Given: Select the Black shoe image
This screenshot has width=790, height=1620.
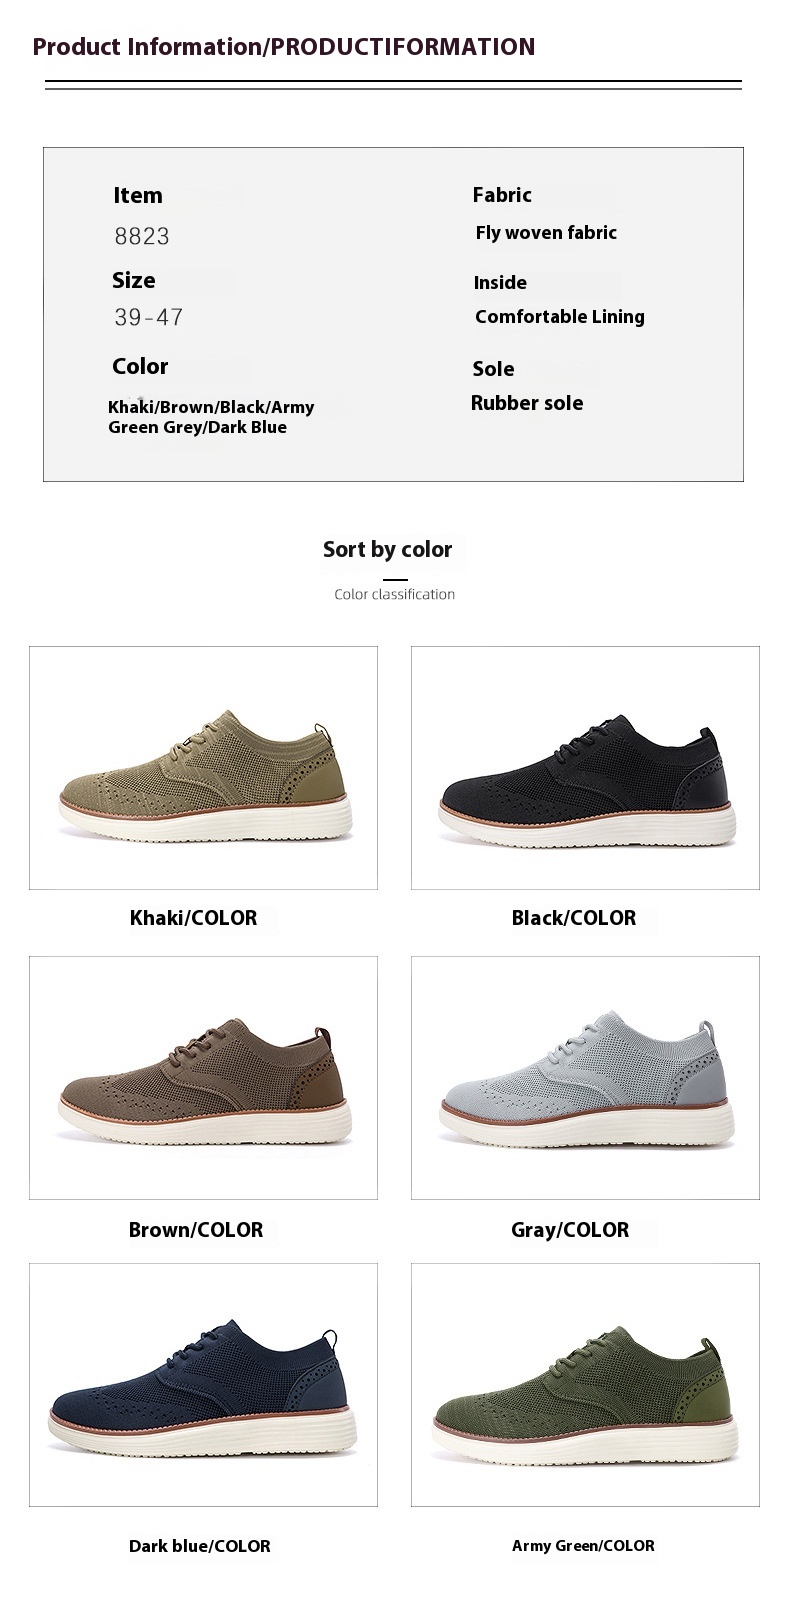Looking at the screenshot, I should (585, 768).
